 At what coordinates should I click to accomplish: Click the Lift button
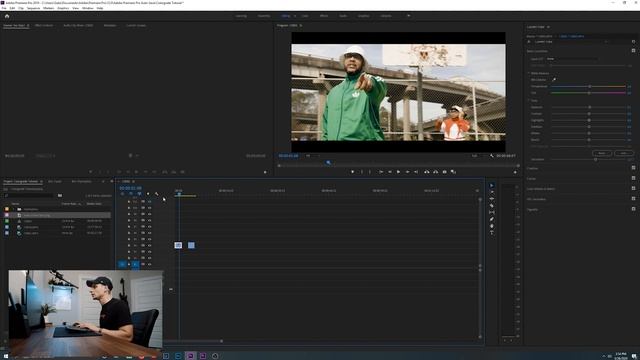[x=427, y=172]
